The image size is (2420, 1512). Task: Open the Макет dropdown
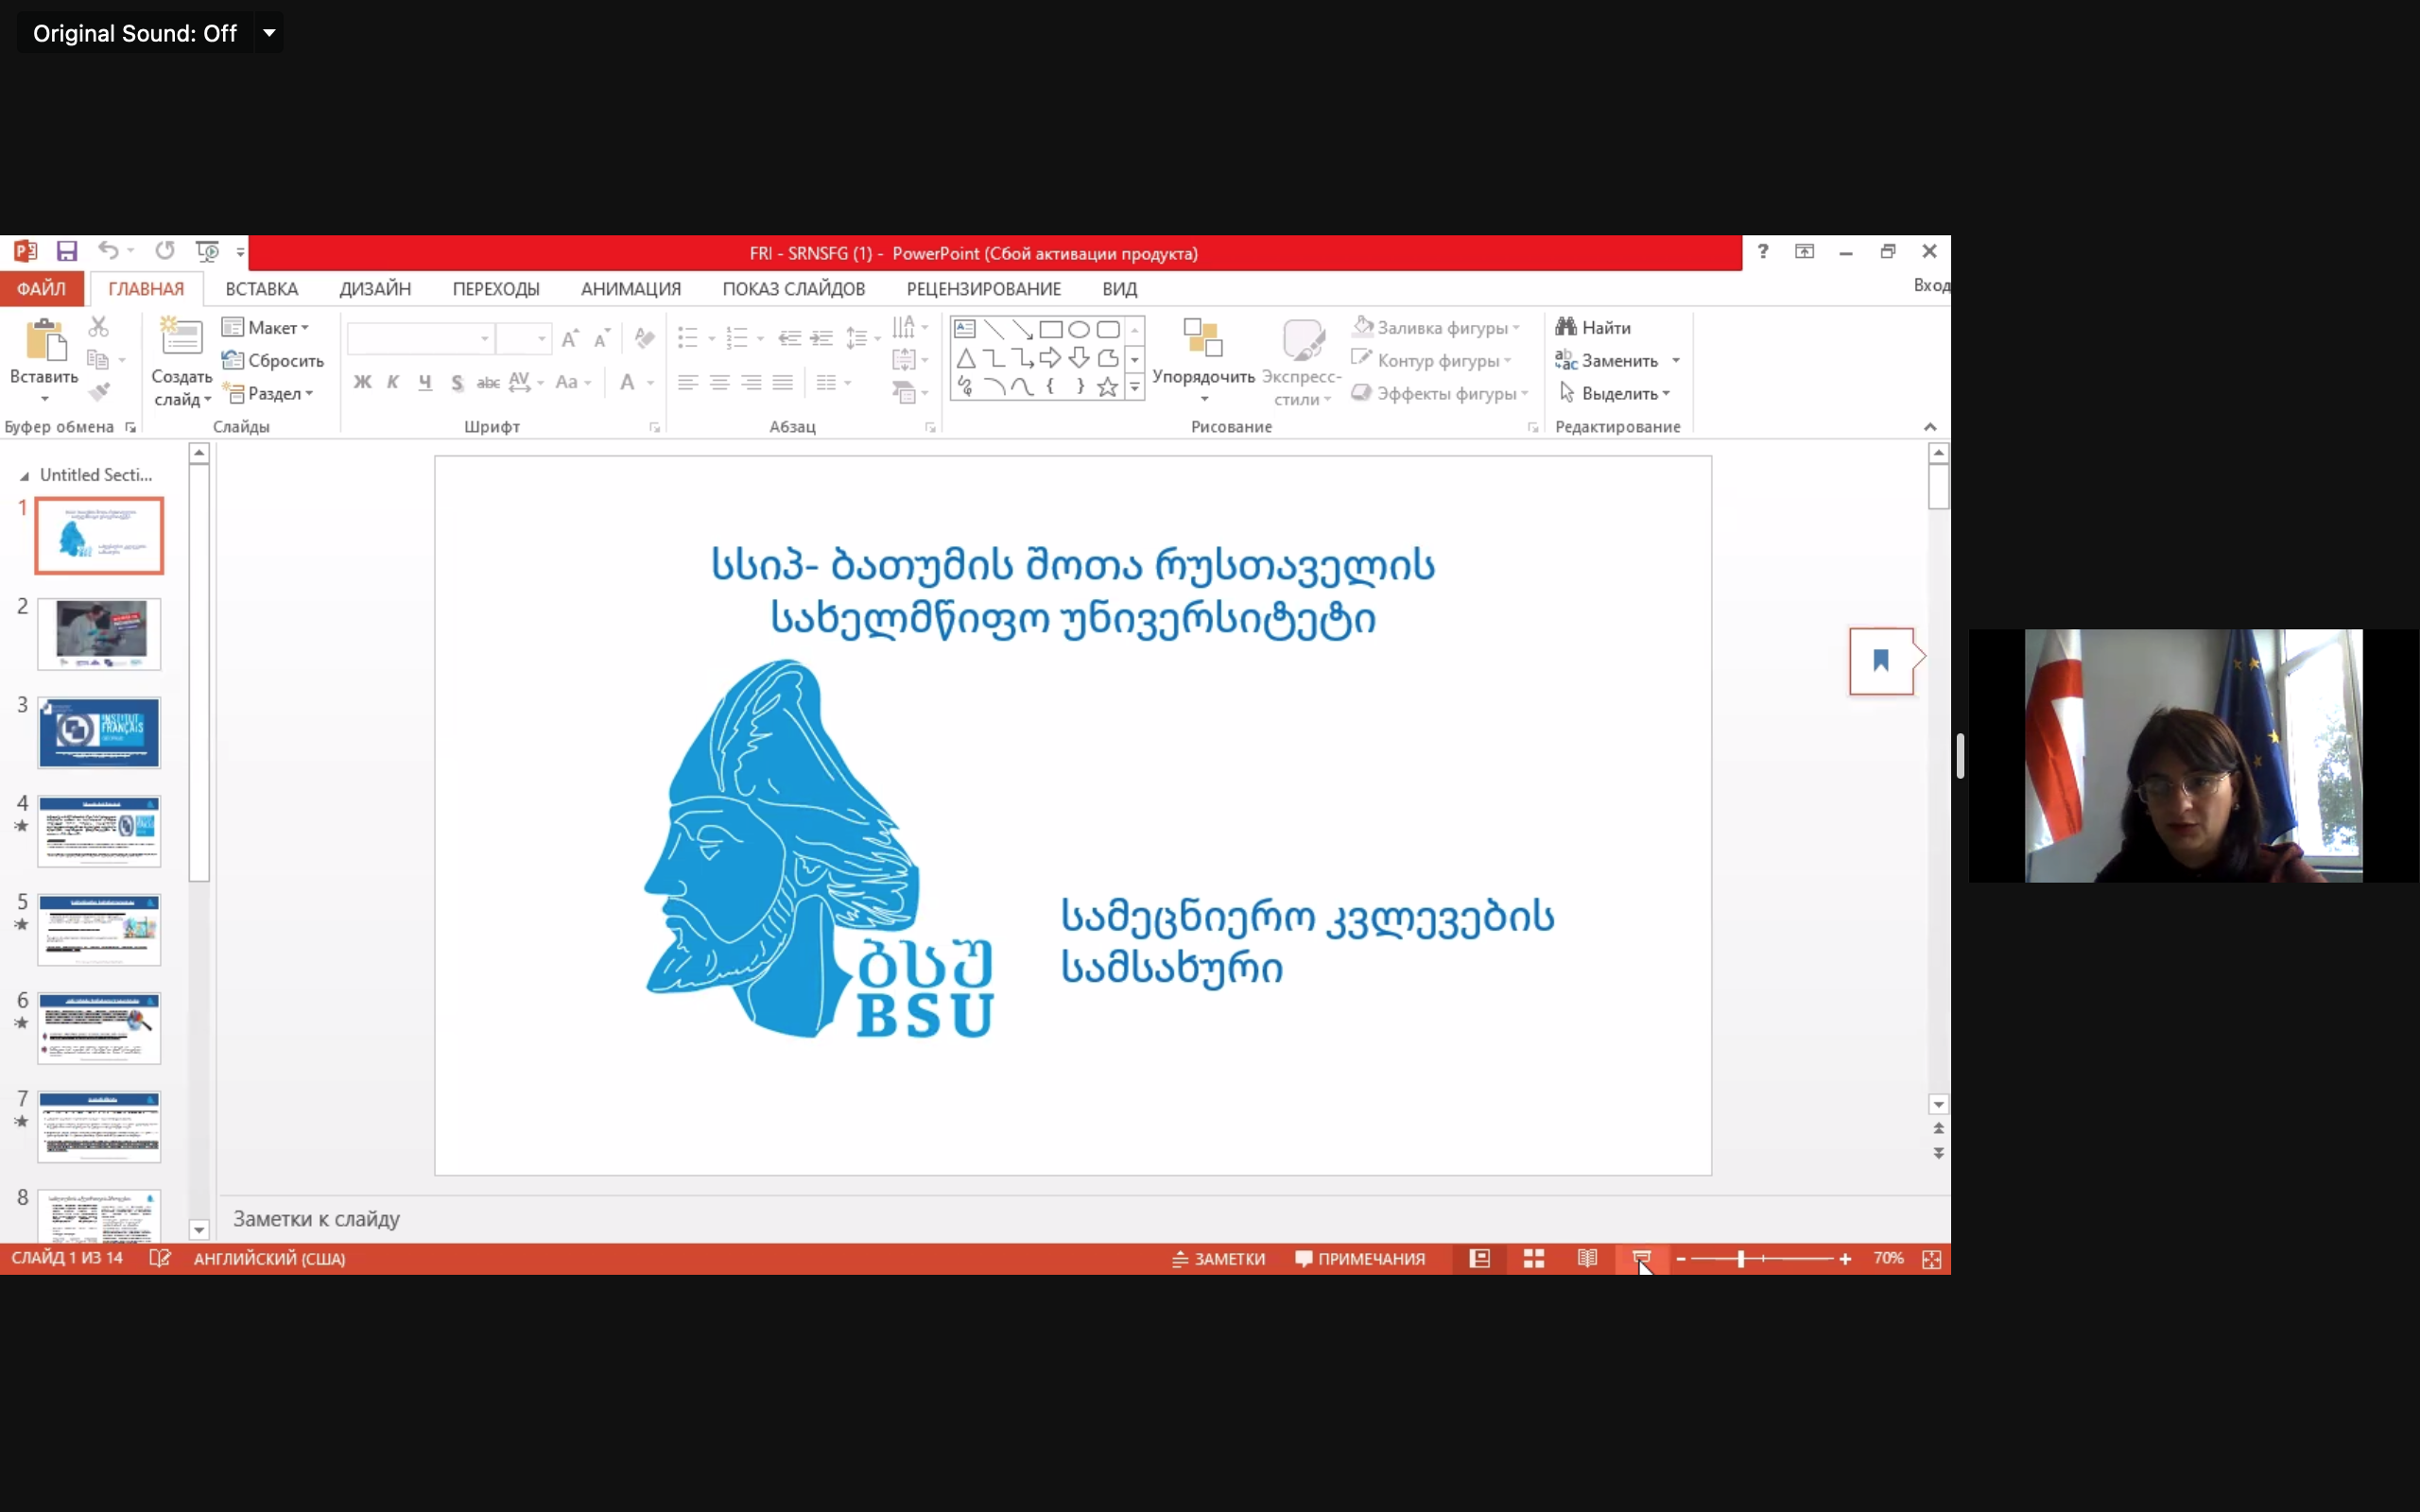pyautogui.click(x=266, y=327)
